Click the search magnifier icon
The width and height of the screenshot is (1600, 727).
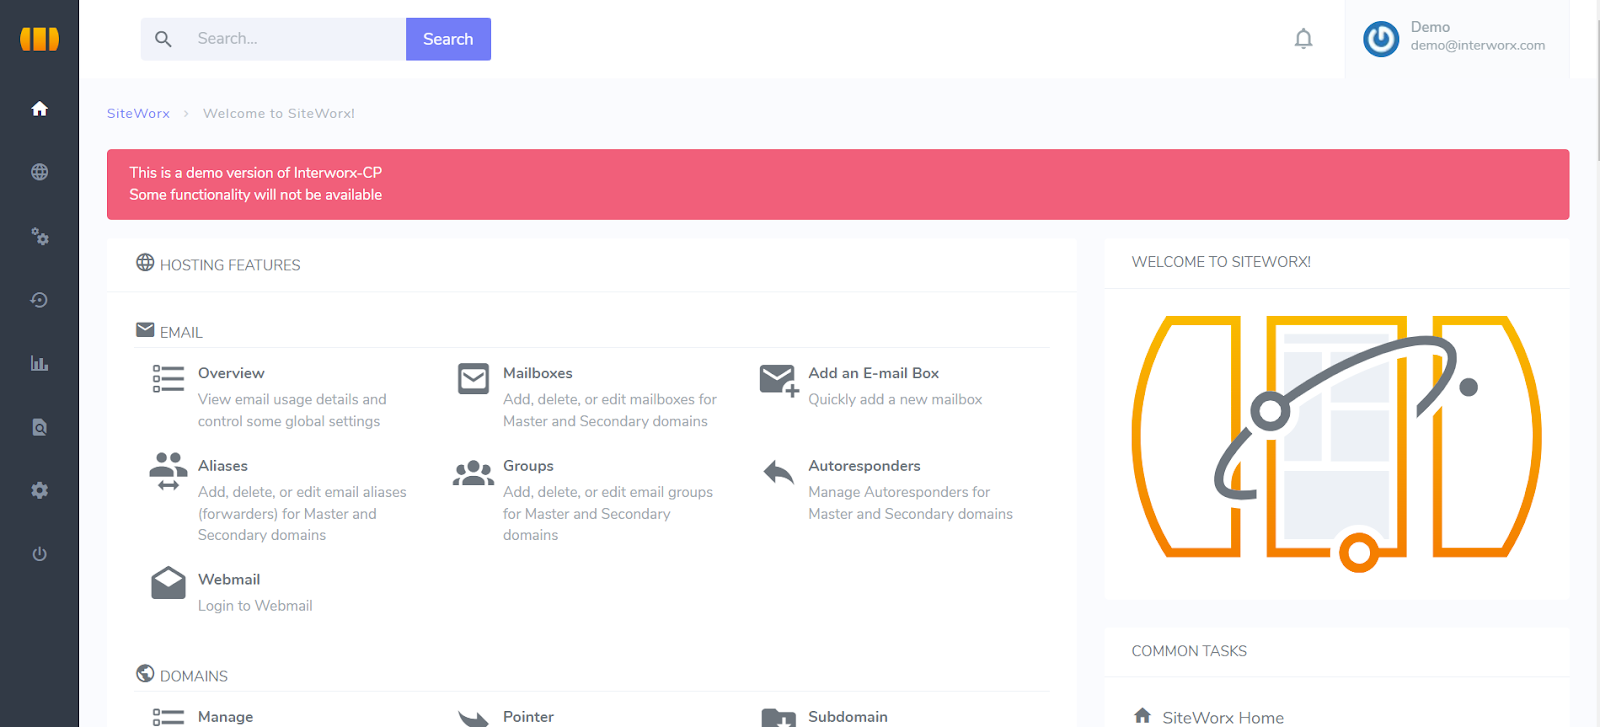click(x=163, y=39)
